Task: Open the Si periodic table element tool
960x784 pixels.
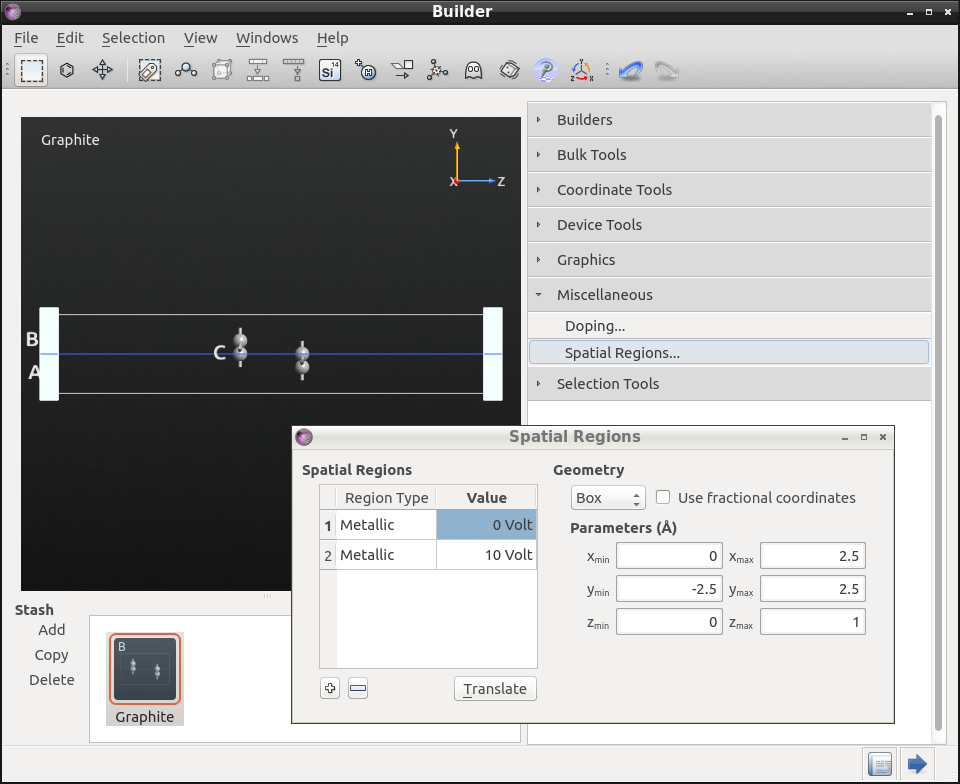Action: coord(330,71)
